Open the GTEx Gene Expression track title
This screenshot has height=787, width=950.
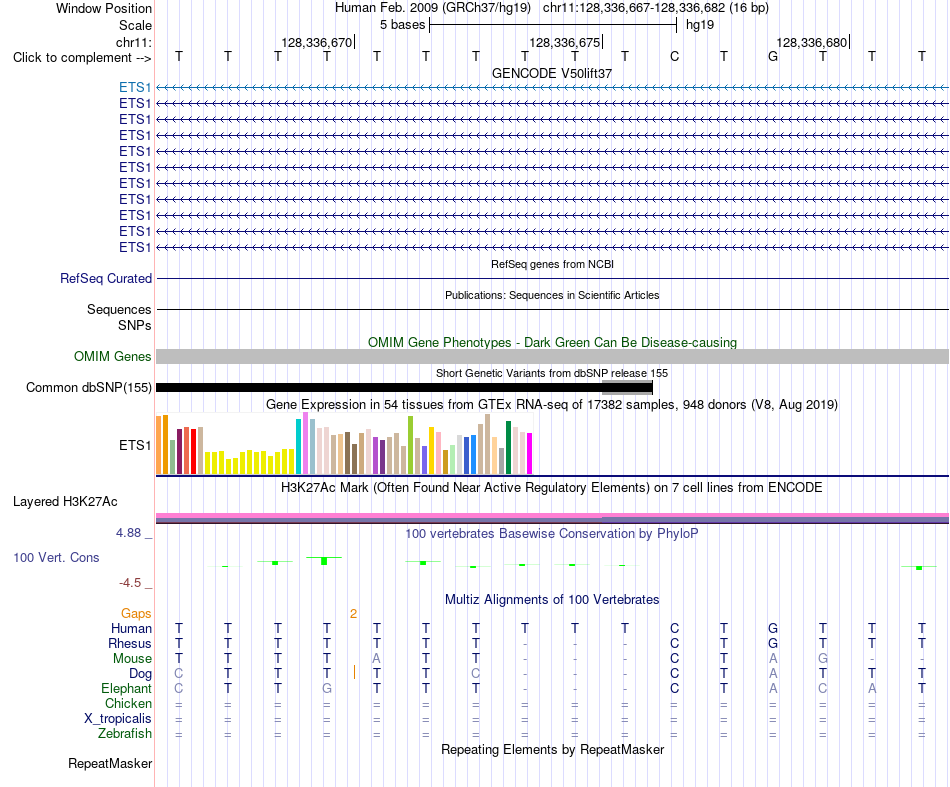pos(552,405)
